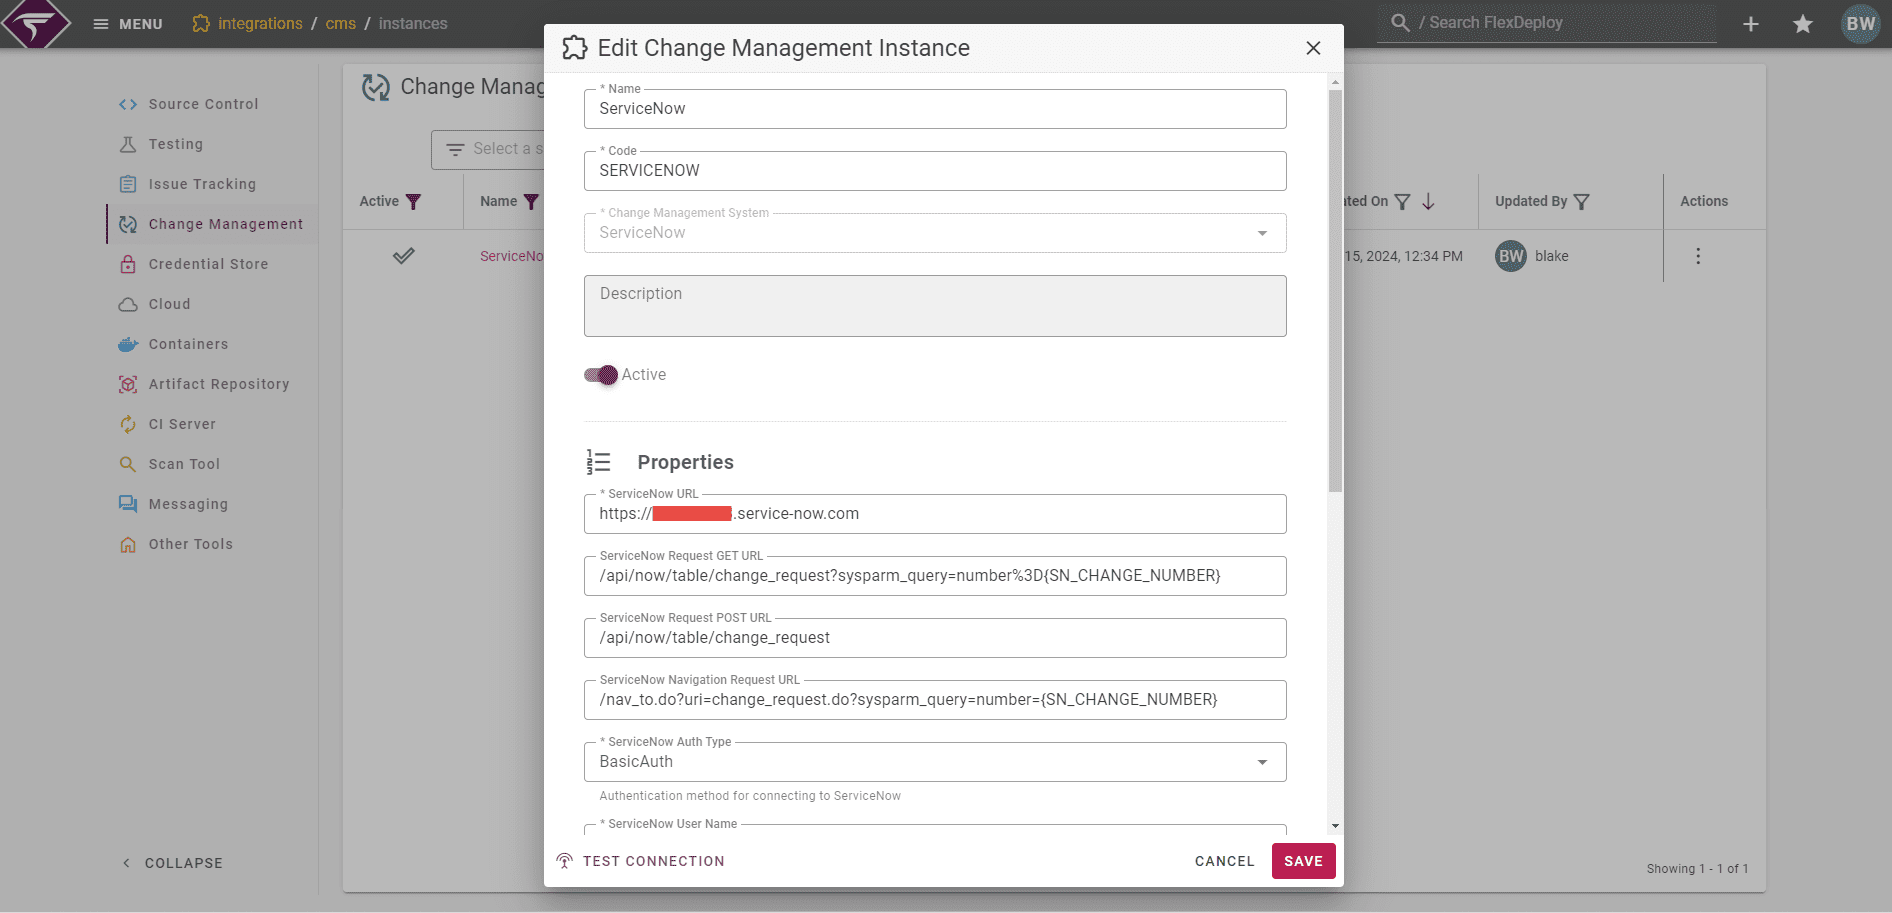Open Credential Store in sidebar

(x=208, y=264)
